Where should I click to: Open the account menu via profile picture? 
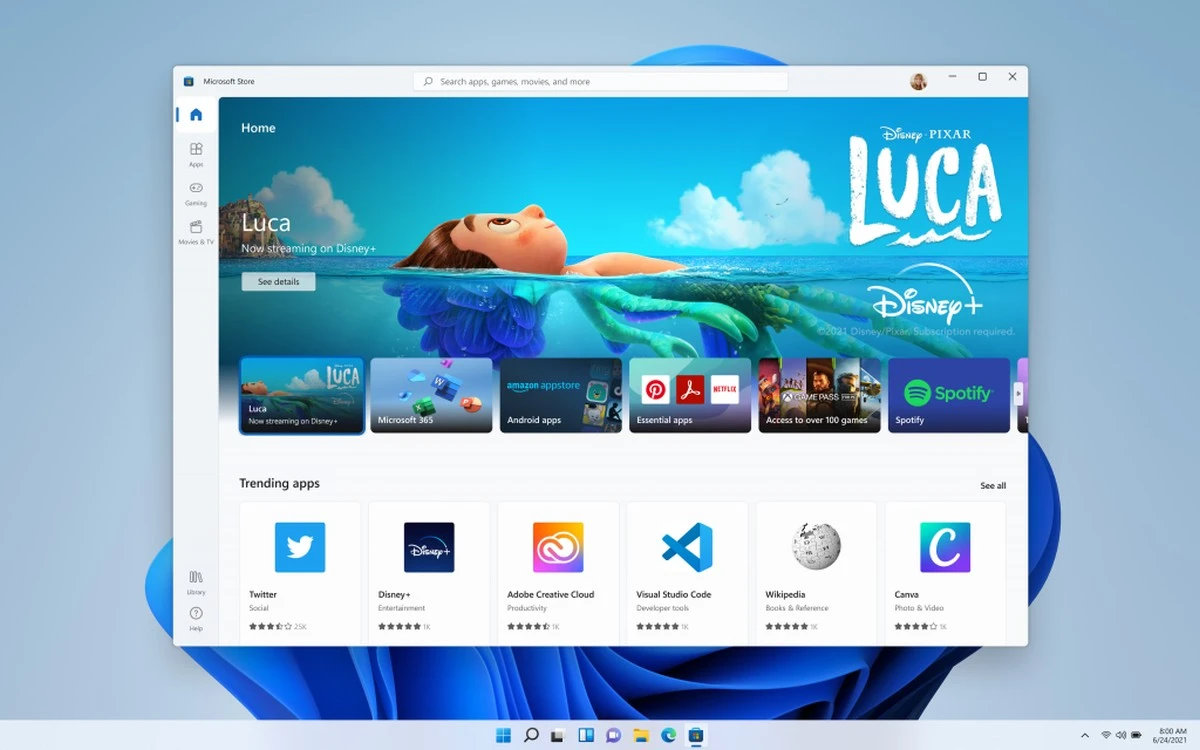coord(918,81)
